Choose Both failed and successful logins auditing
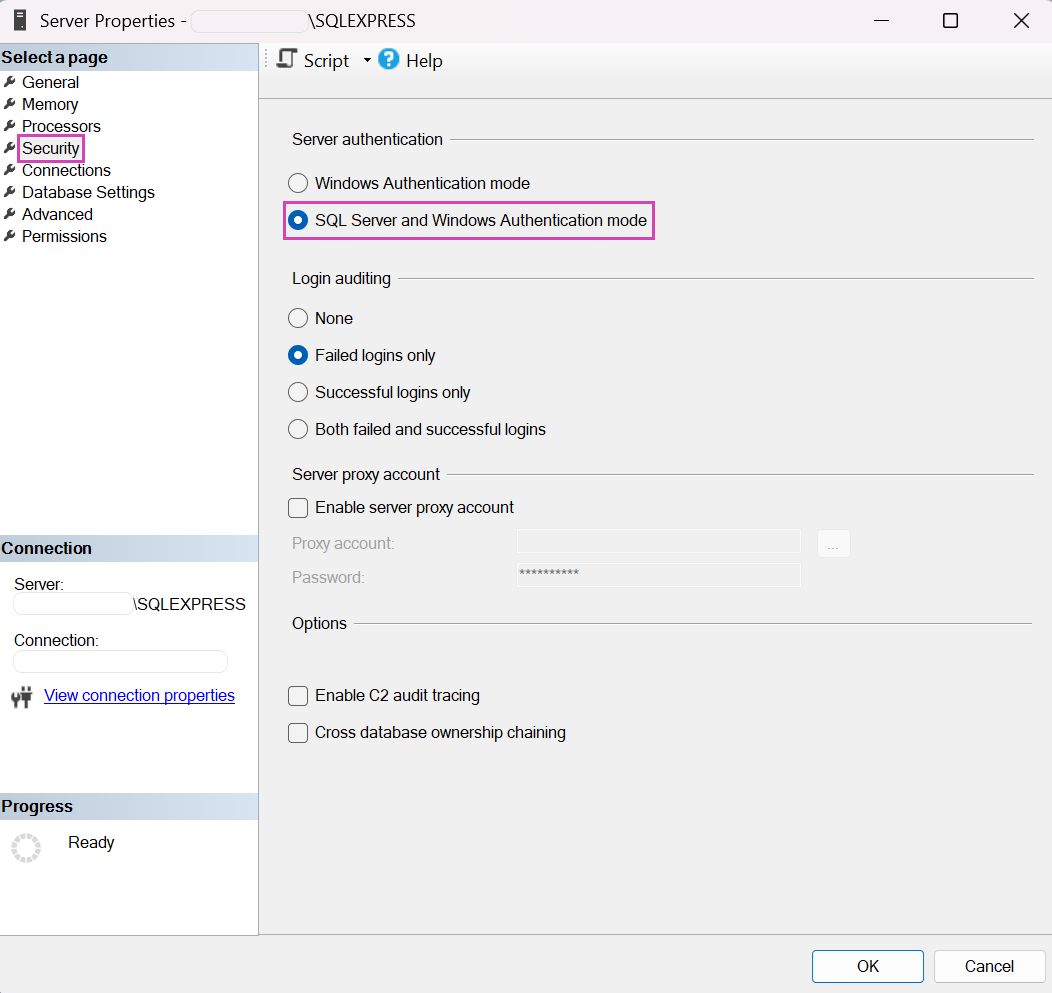The height and width of the screenshot is (993, 1052). coord(298,429)
